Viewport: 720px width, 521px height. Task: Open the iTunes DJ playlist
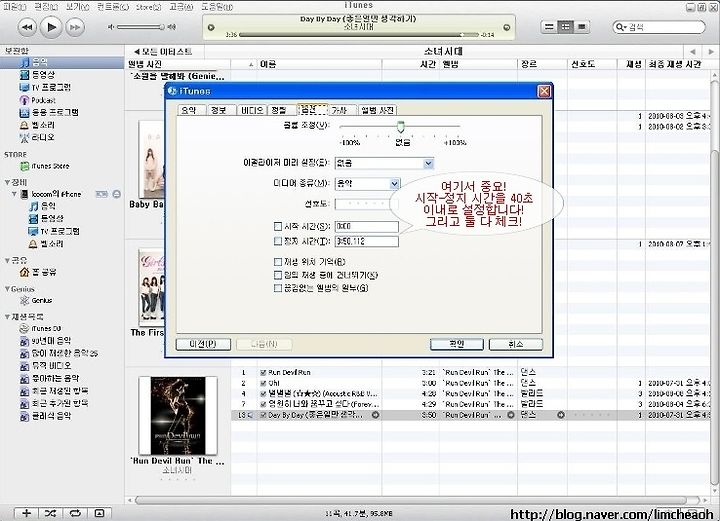pyautogui.click(x=40, y=328)
